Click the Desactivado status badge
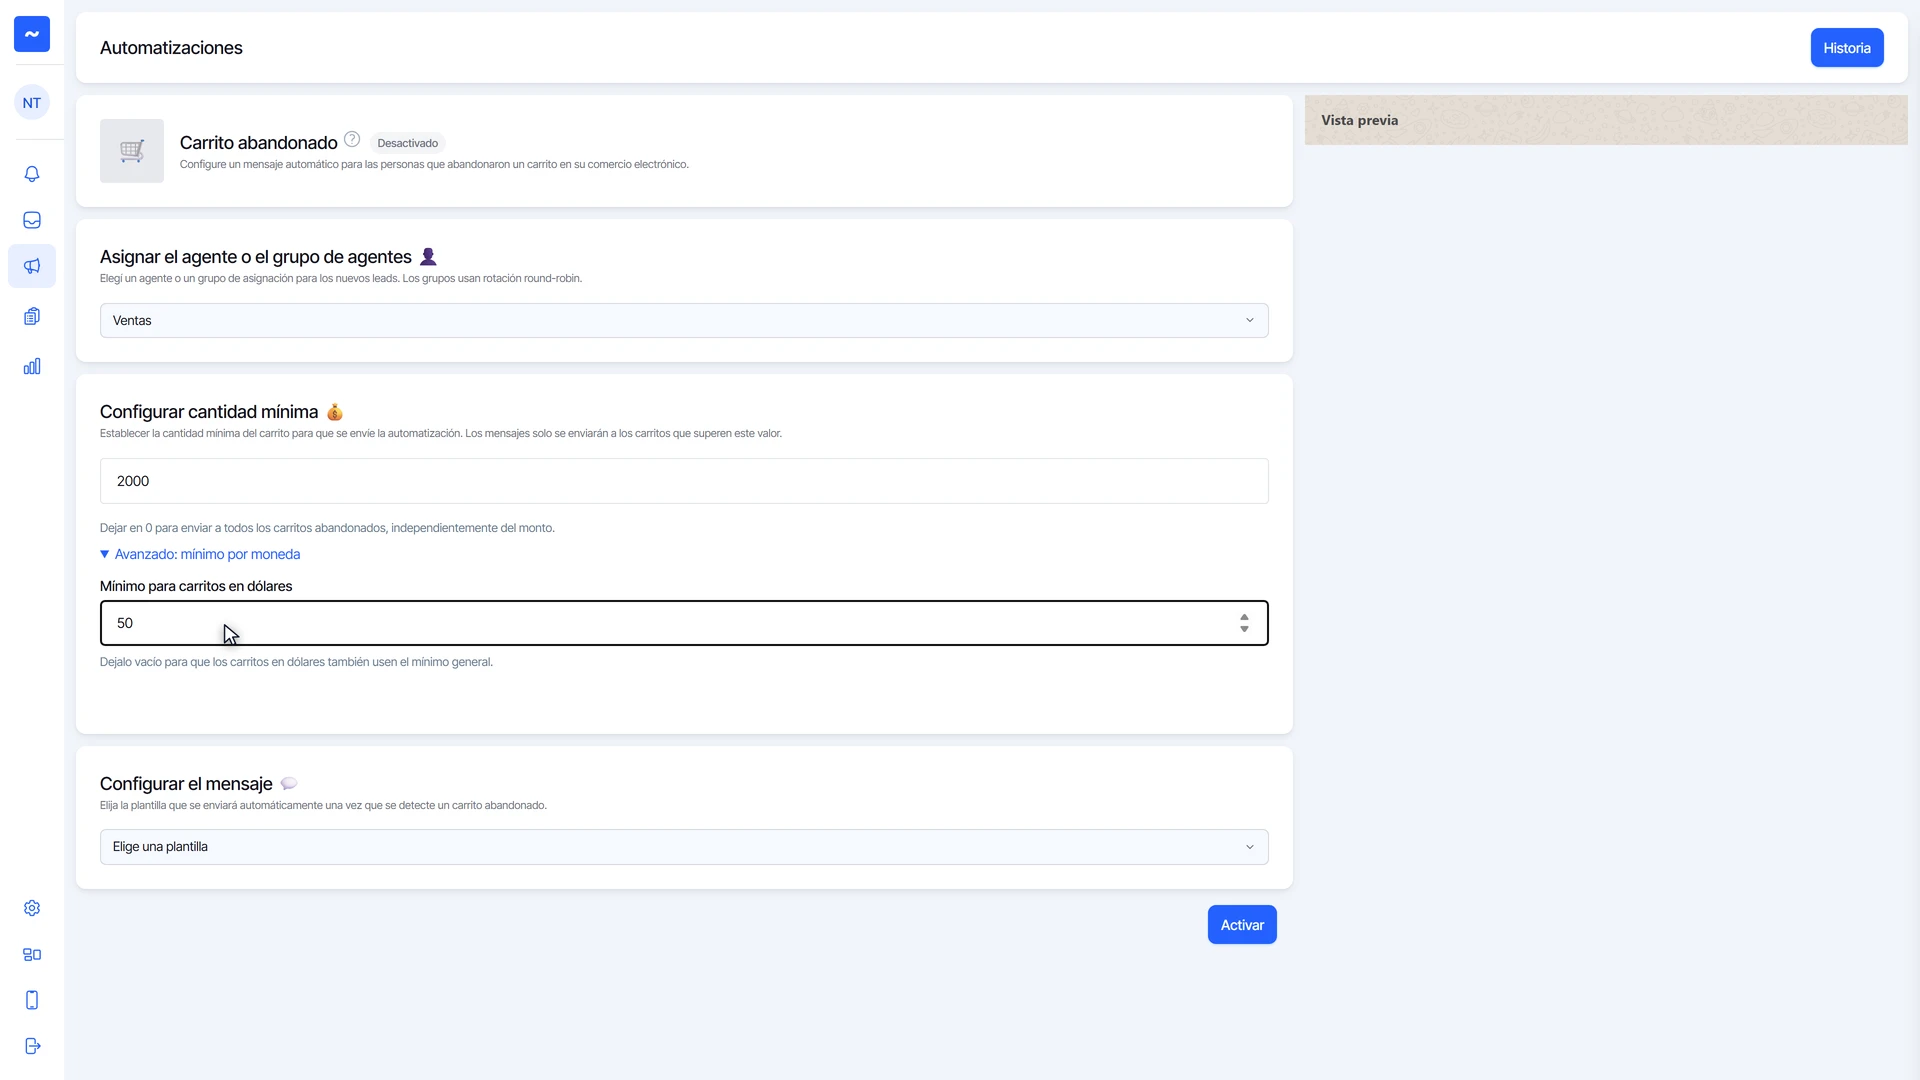This screenshot has height=1080, width=1920. pos(407,143)
